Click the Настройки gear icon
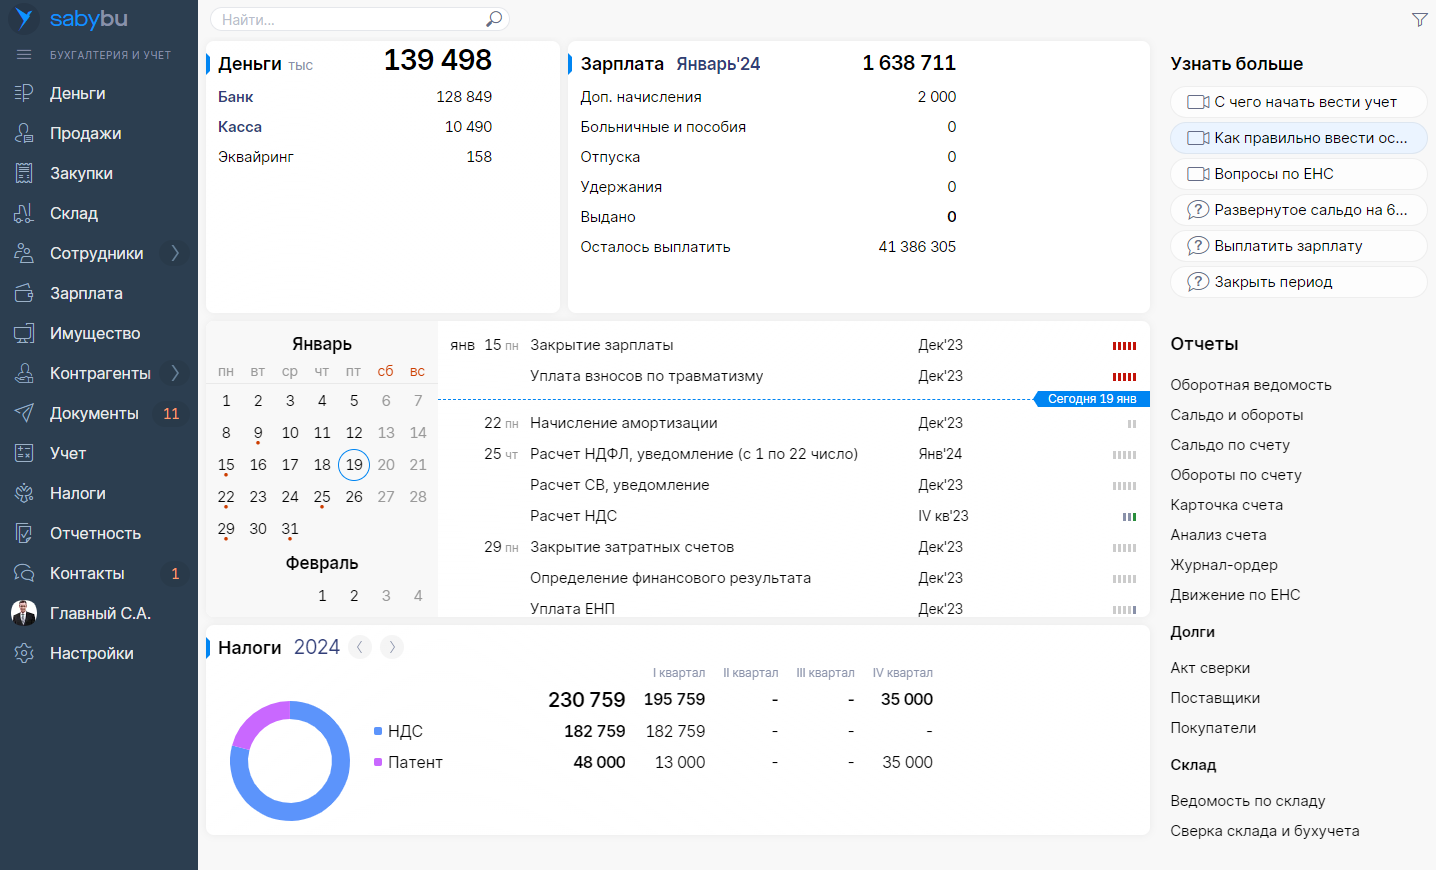The image size is (1436, 870). [x=24, y=653]
